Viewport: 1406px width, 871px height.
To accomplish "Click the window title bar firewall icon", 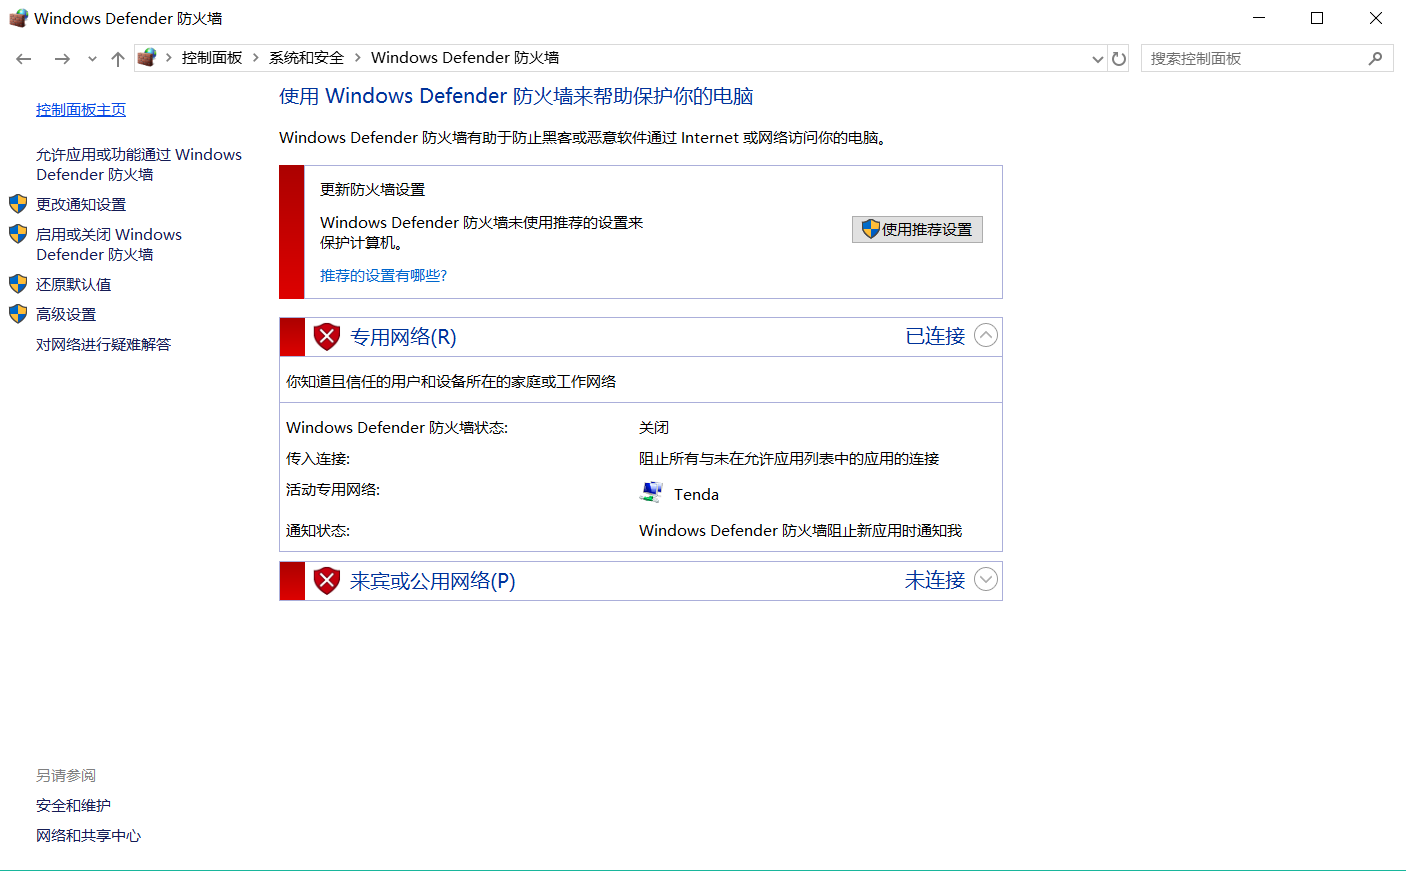I will 18,18.
